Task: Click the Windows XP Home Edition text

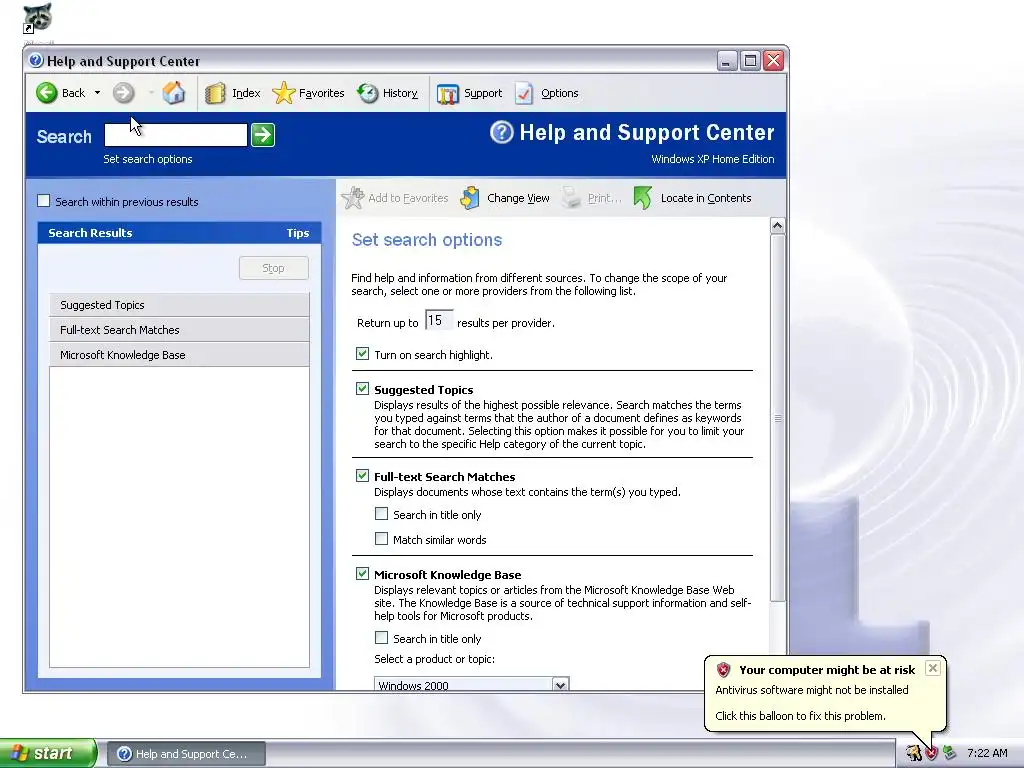Action: (x=712, y=159)
